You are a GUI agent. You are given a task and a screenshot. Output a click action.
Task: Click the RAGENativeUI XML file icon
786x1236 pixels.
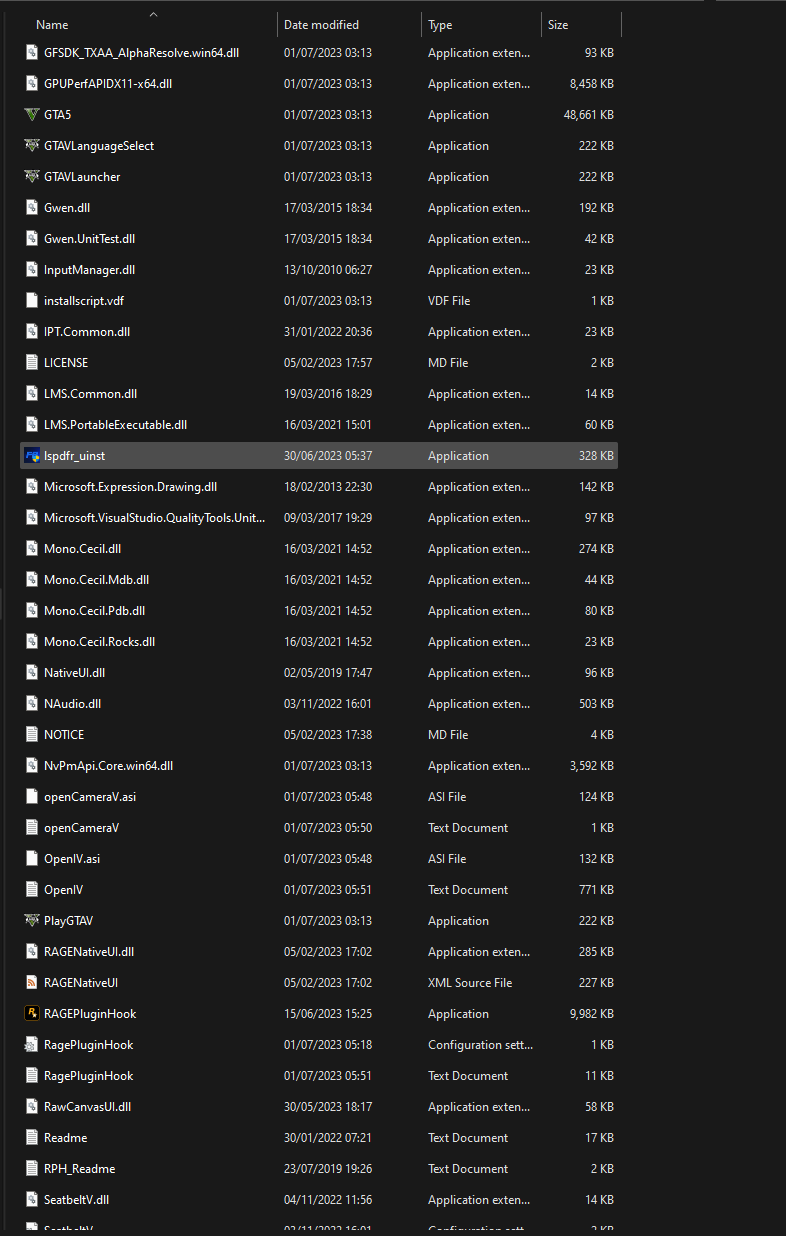pyautogui.click(x=32, y=983)
